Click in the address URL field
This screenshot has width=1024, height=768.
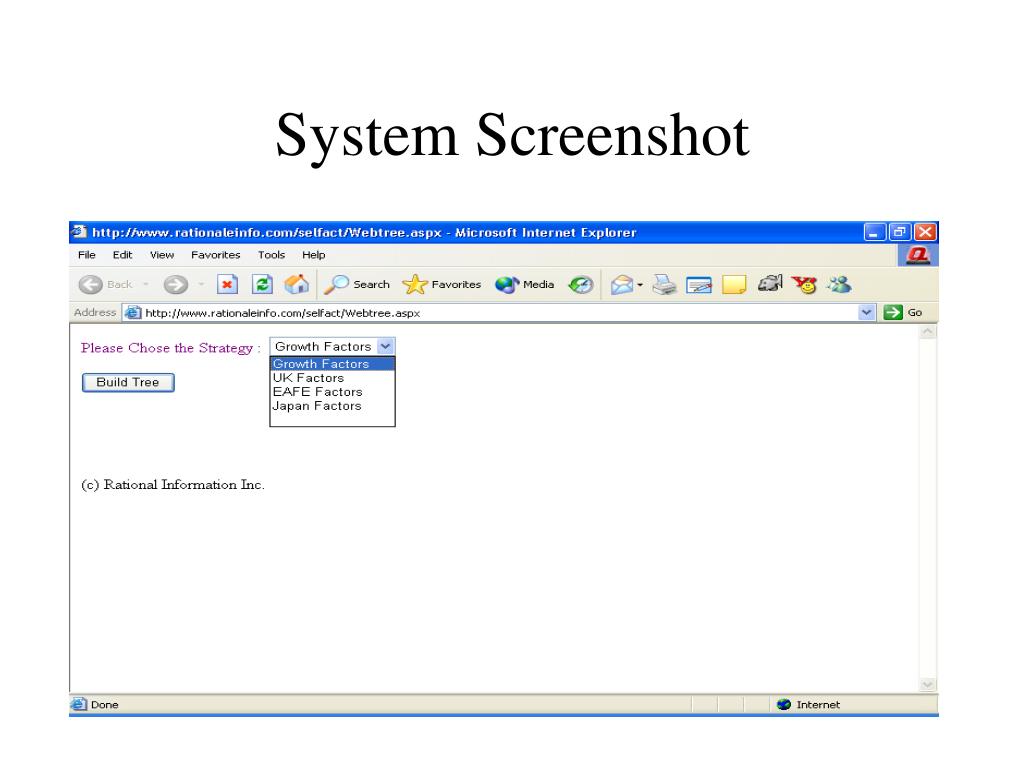(500, 313)
